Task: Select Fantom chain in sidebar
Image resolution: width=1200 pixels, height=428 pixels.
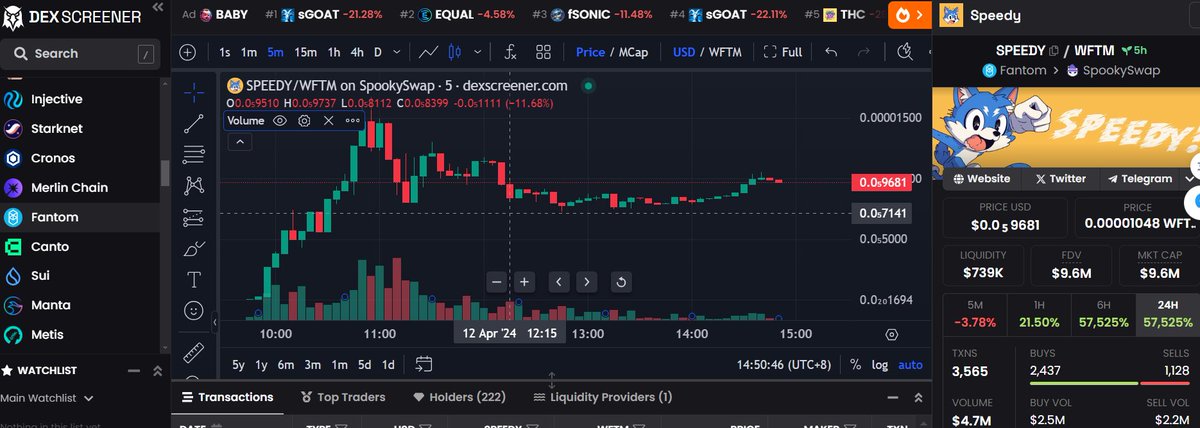Action: pyautogui.click(x=80, y=217)
